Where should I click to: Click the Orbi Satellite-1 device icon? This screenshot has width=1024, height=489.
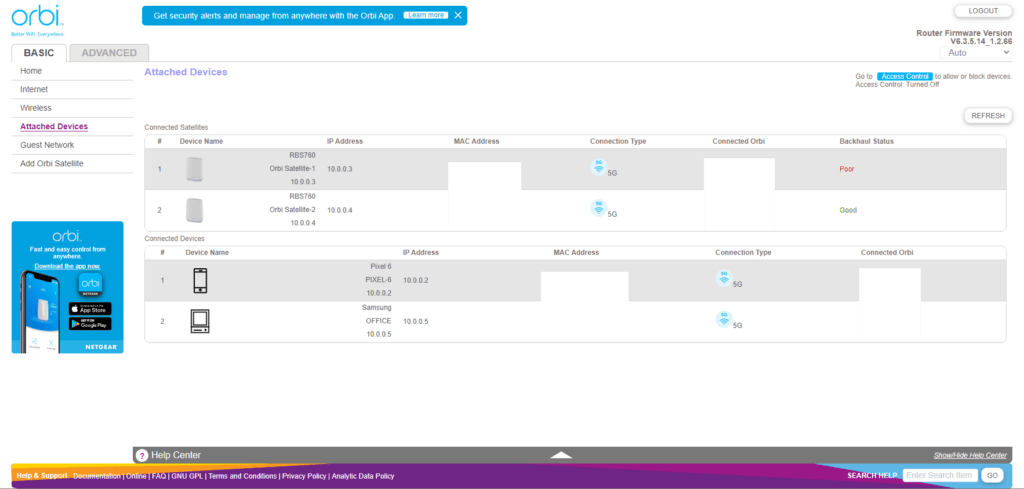coord(194,169)
